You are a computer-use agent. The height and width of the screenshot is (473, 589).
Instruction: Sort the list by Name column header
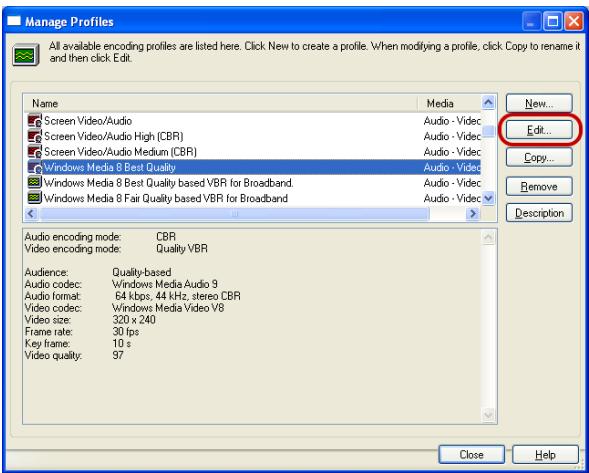pyautogui.click(x=221, y=103)
